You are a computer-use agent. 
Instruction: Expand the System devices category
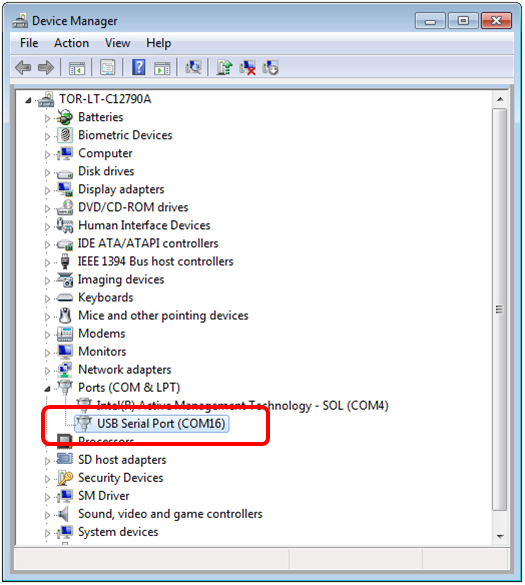coord(47,533)
